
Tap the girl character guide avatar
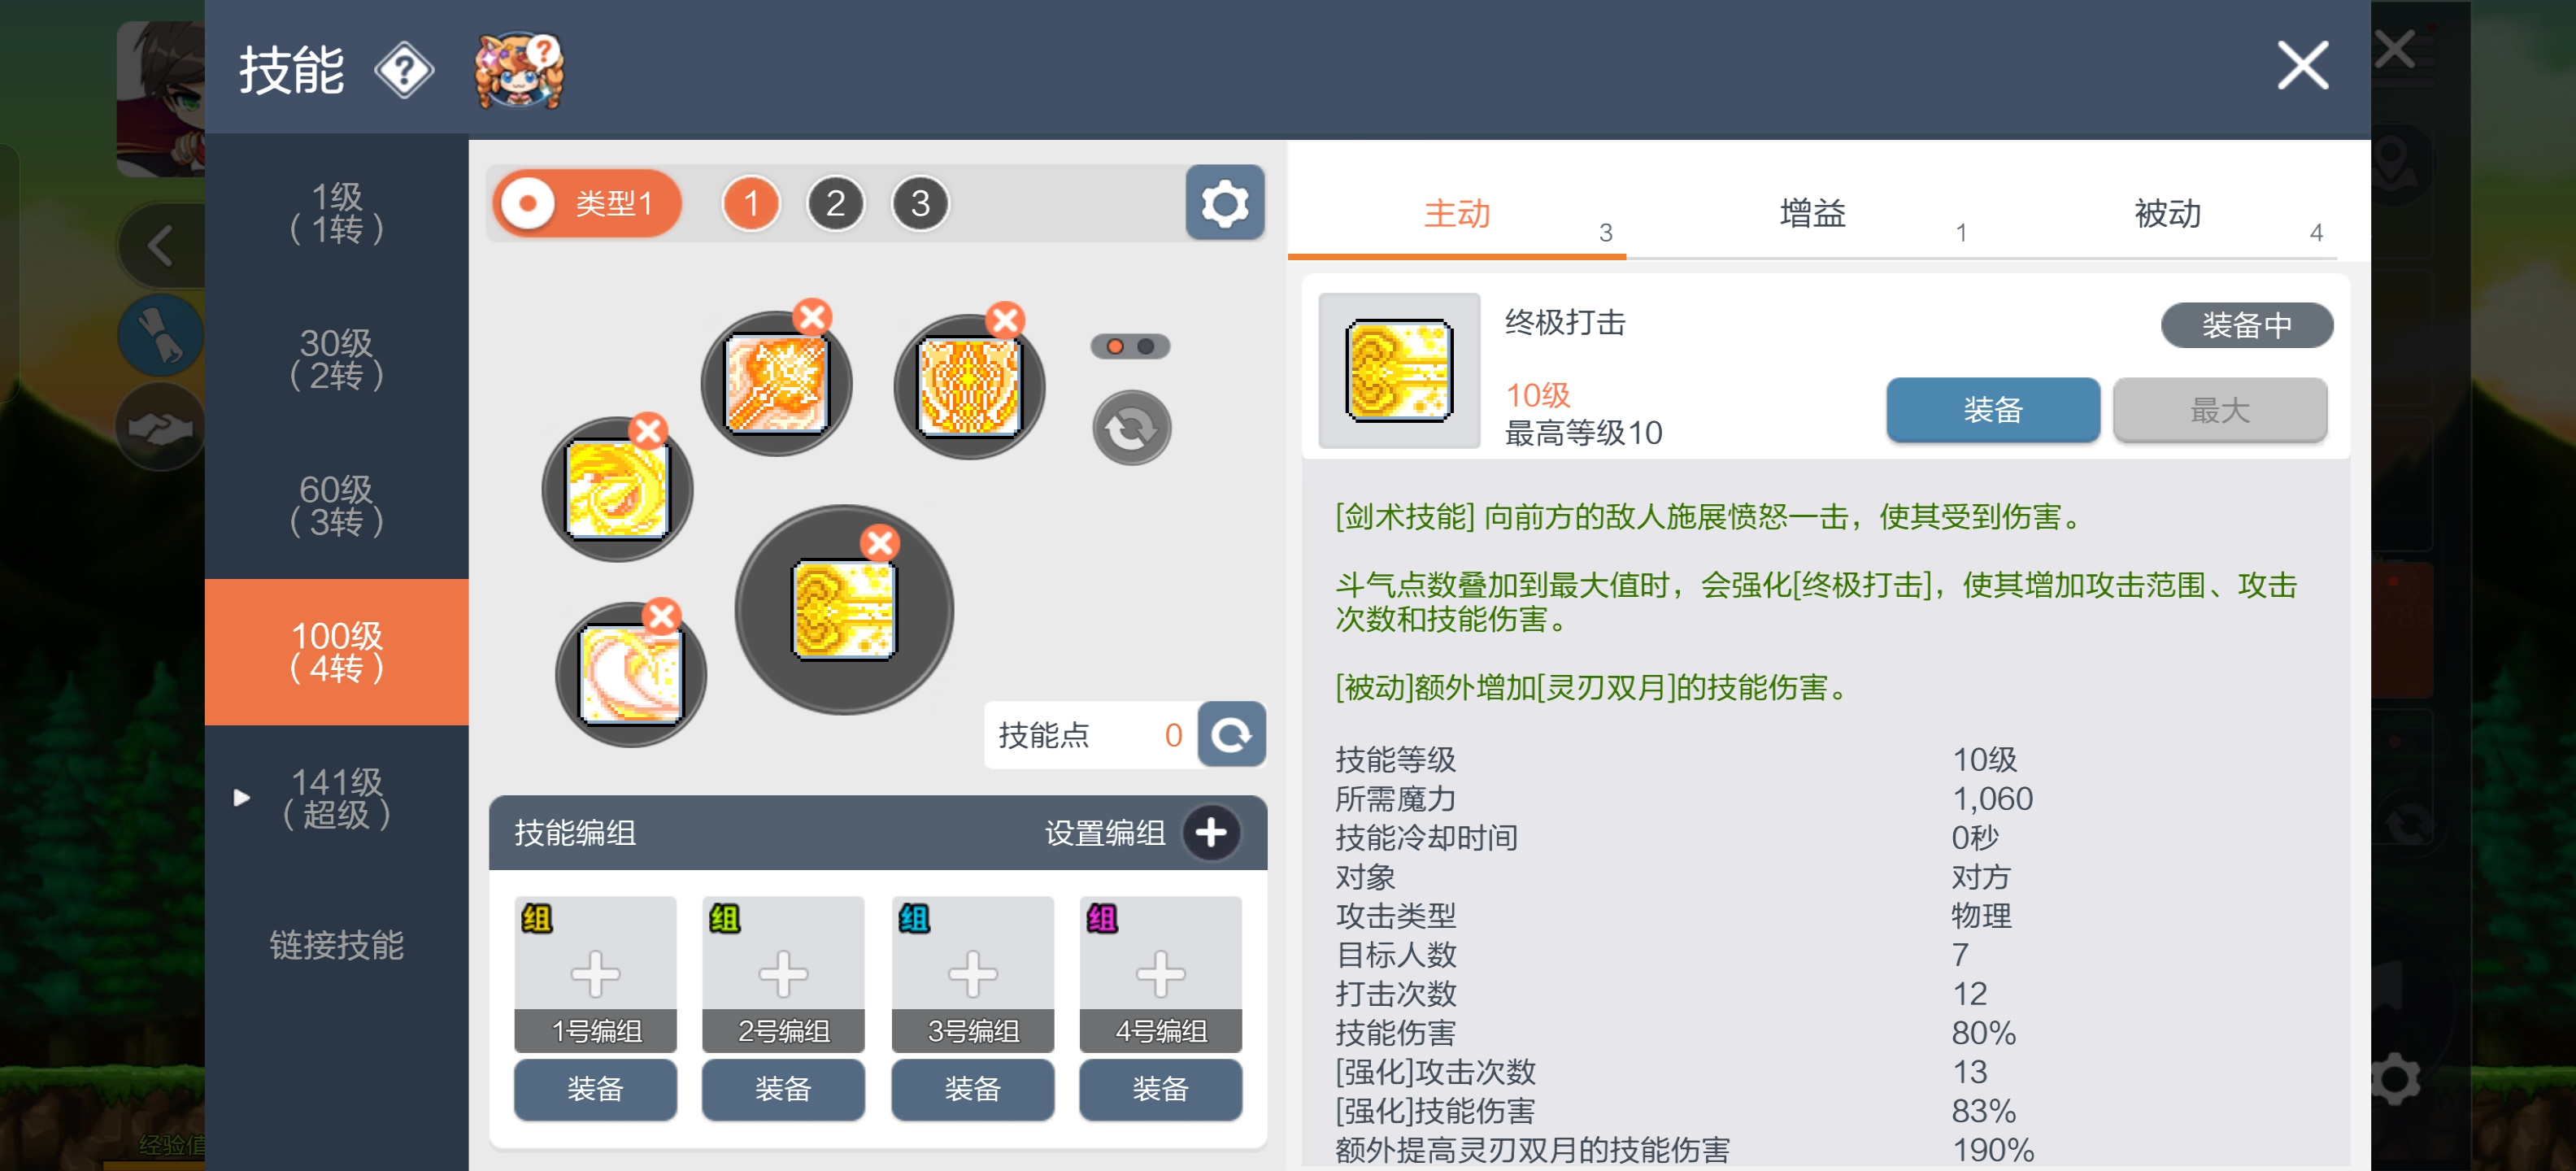click(x=519, y=70)
